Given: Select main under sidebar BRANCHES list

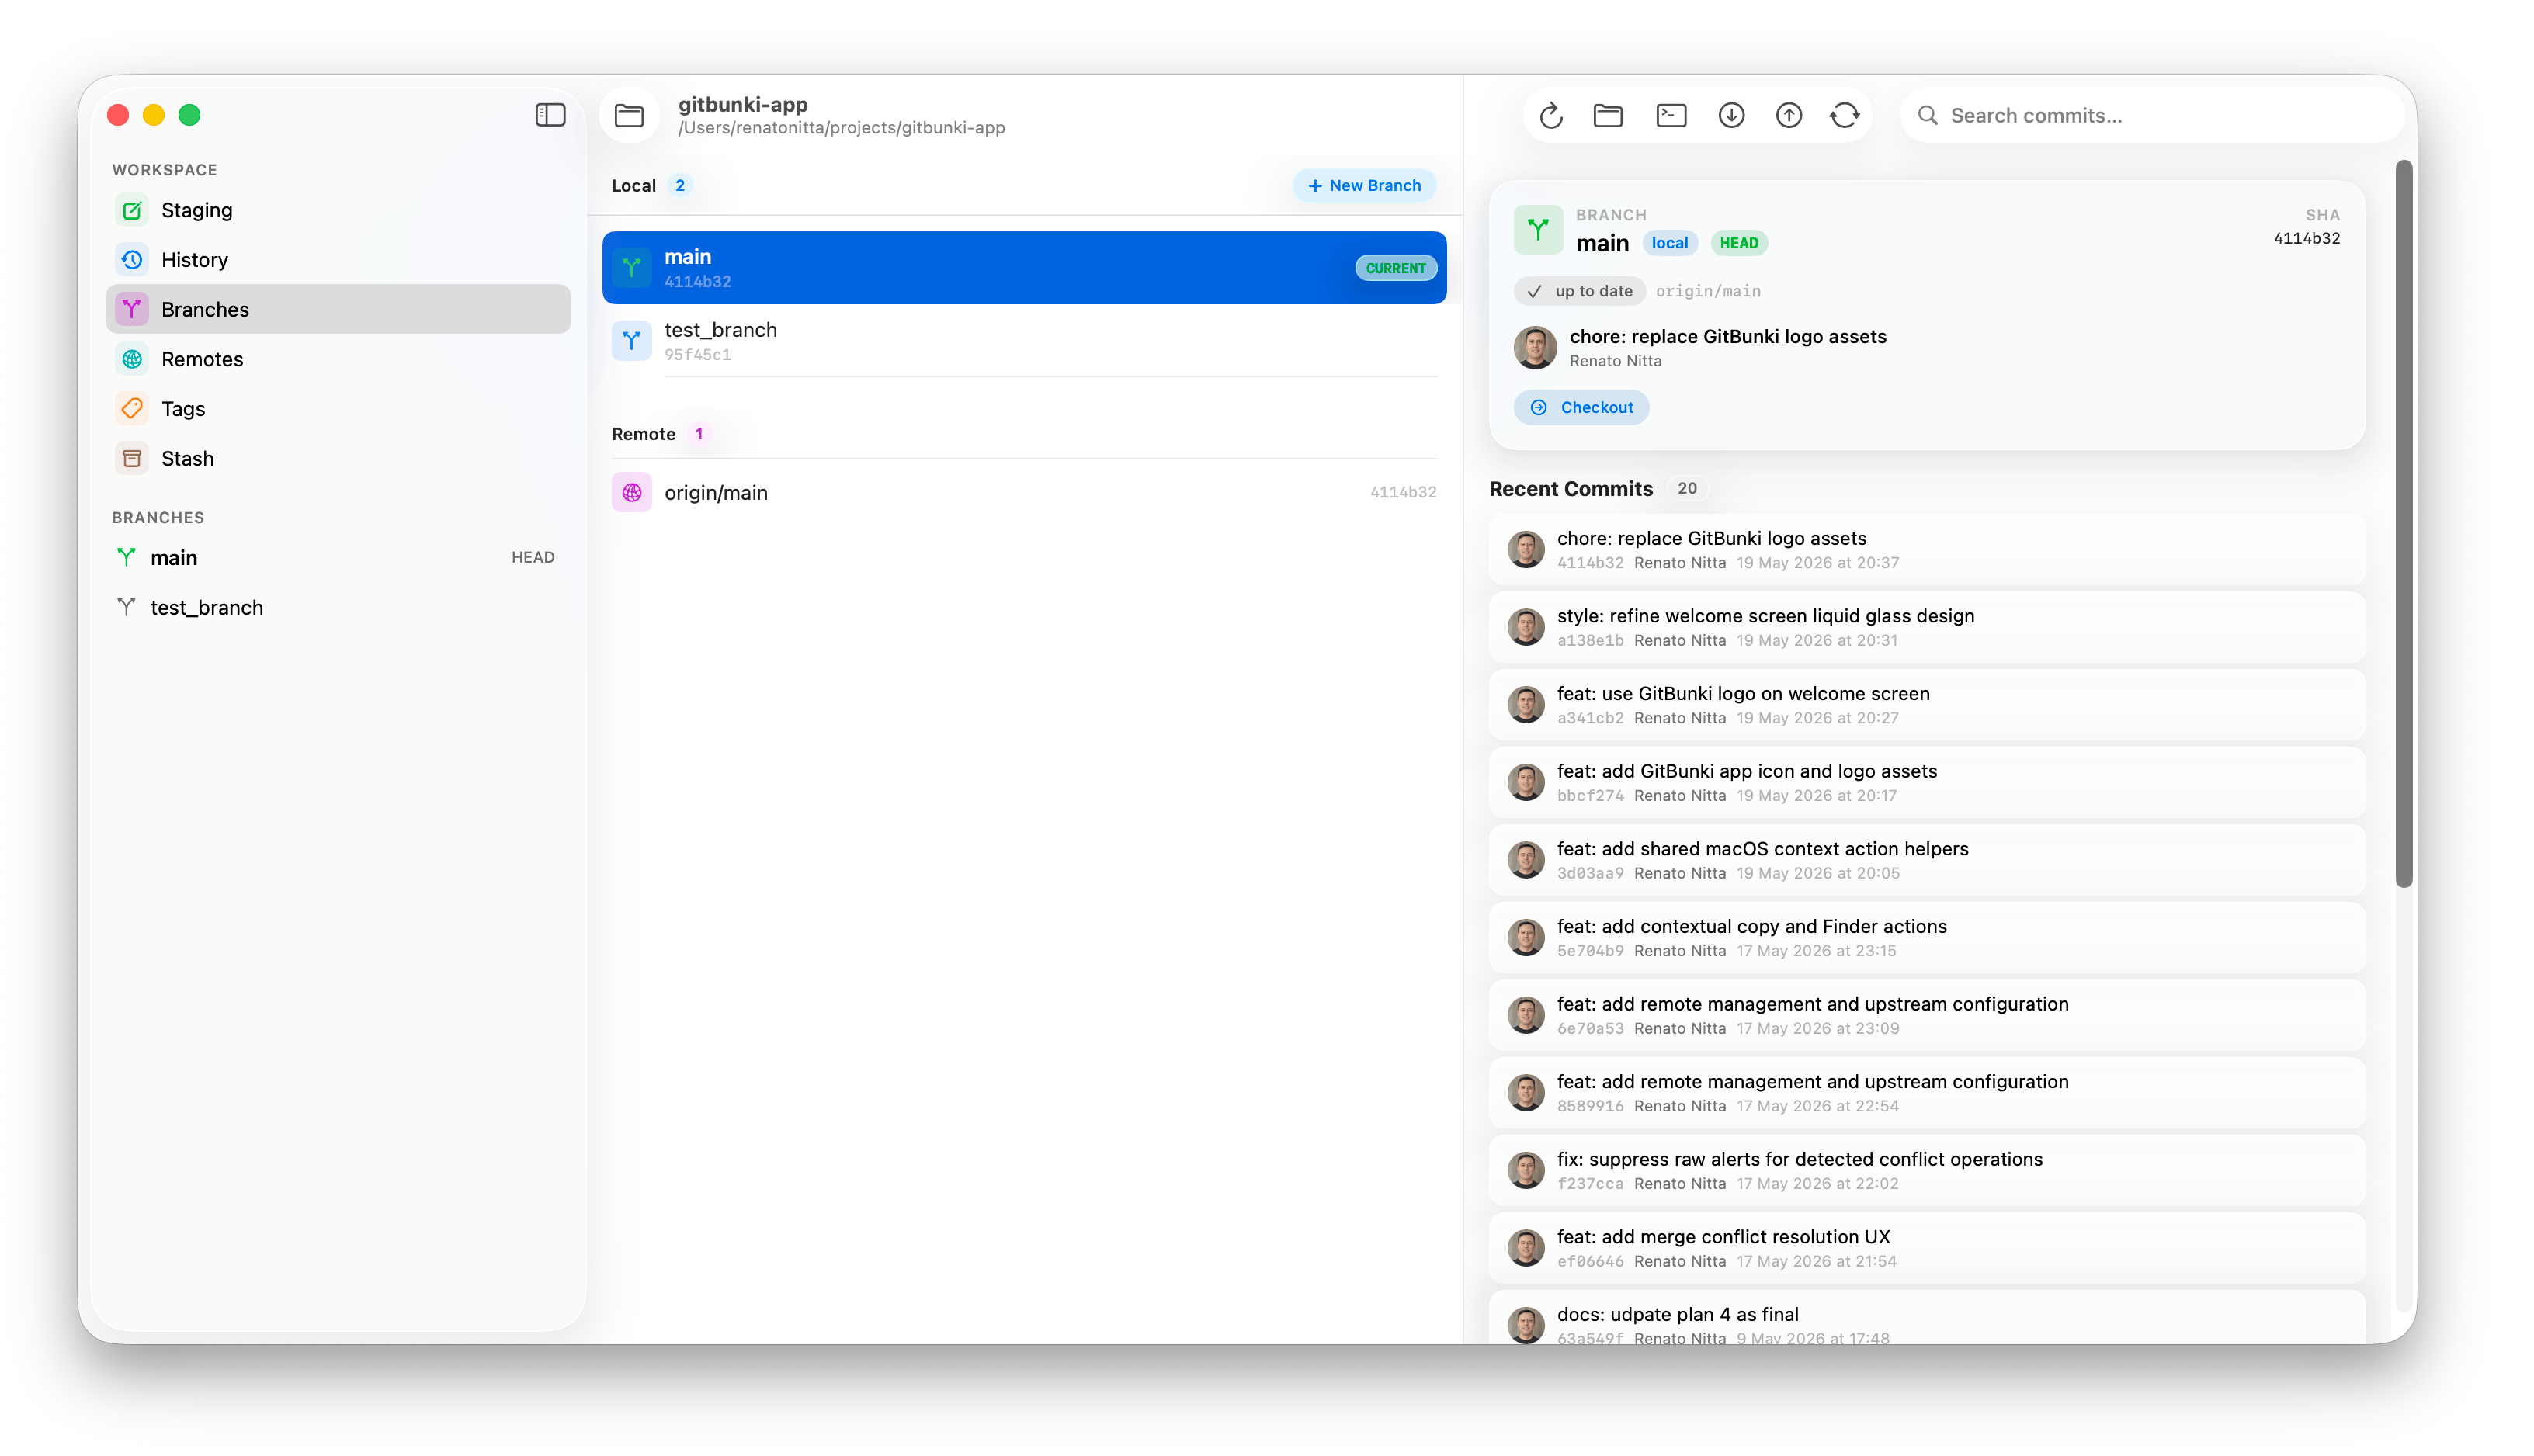Looking at the screenshot, I should (338, 558).
